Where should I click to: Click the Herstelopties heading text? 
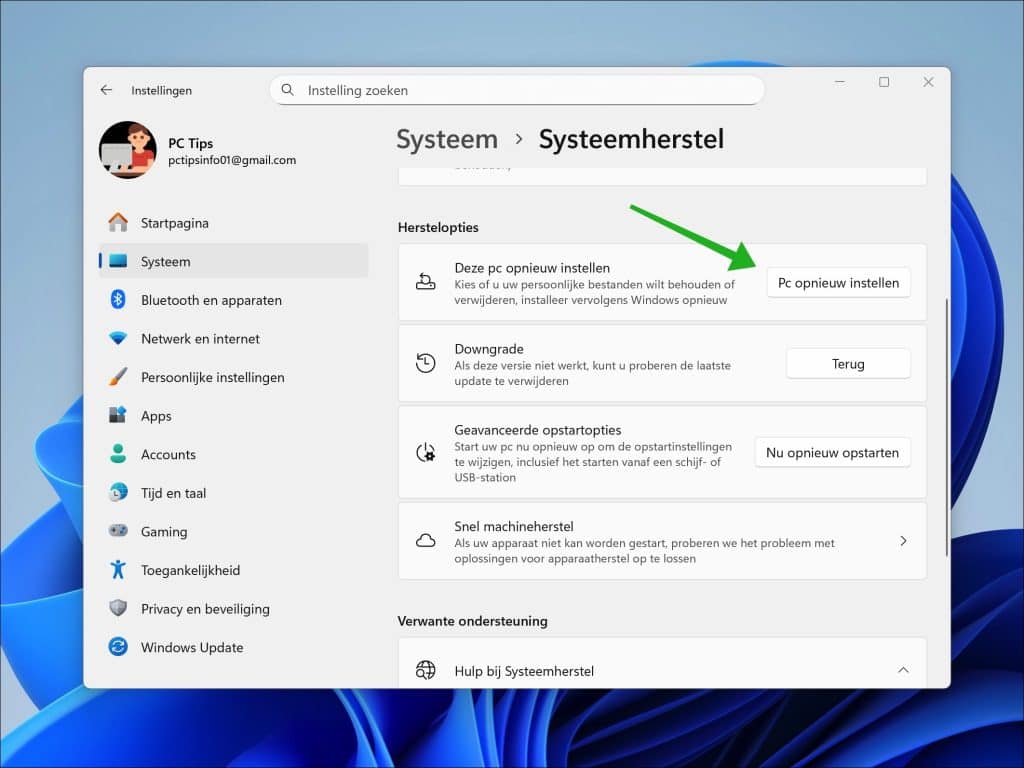coord(438,227)
